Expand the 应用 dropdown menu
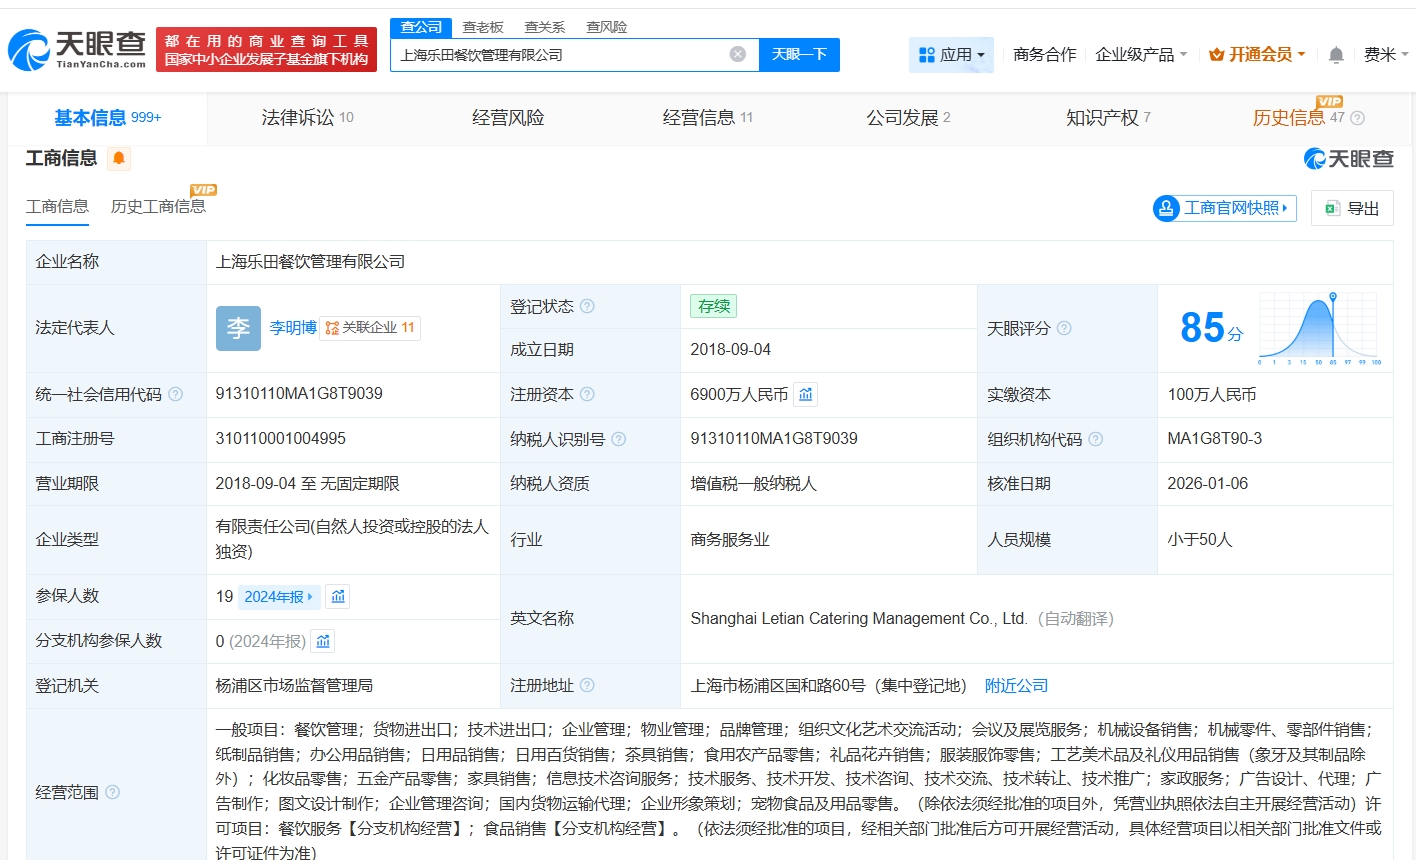The height and width of the screenshot is (860, 1416). point(951,55)
